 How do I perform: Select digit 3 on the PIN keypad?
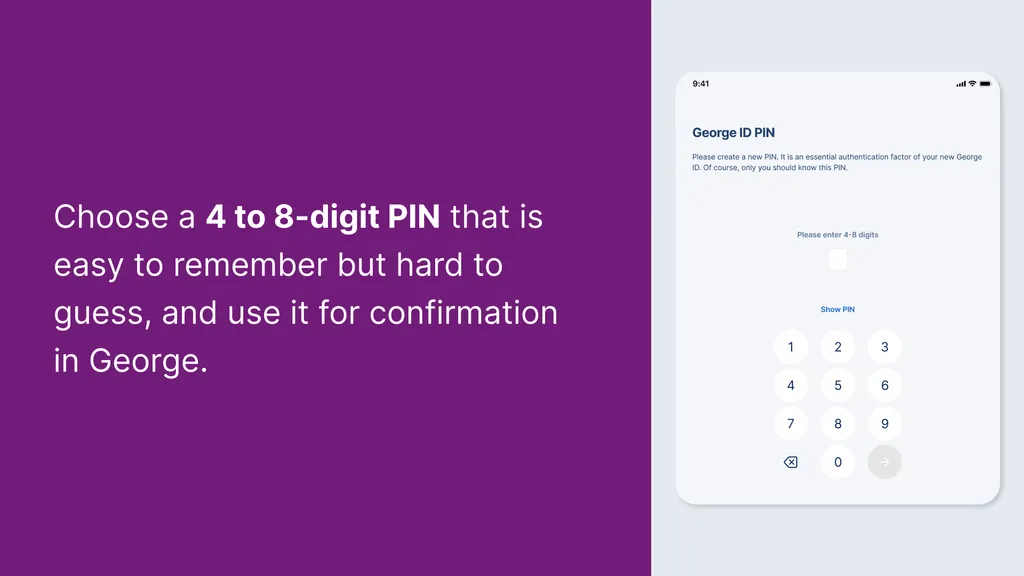(884, 346)
